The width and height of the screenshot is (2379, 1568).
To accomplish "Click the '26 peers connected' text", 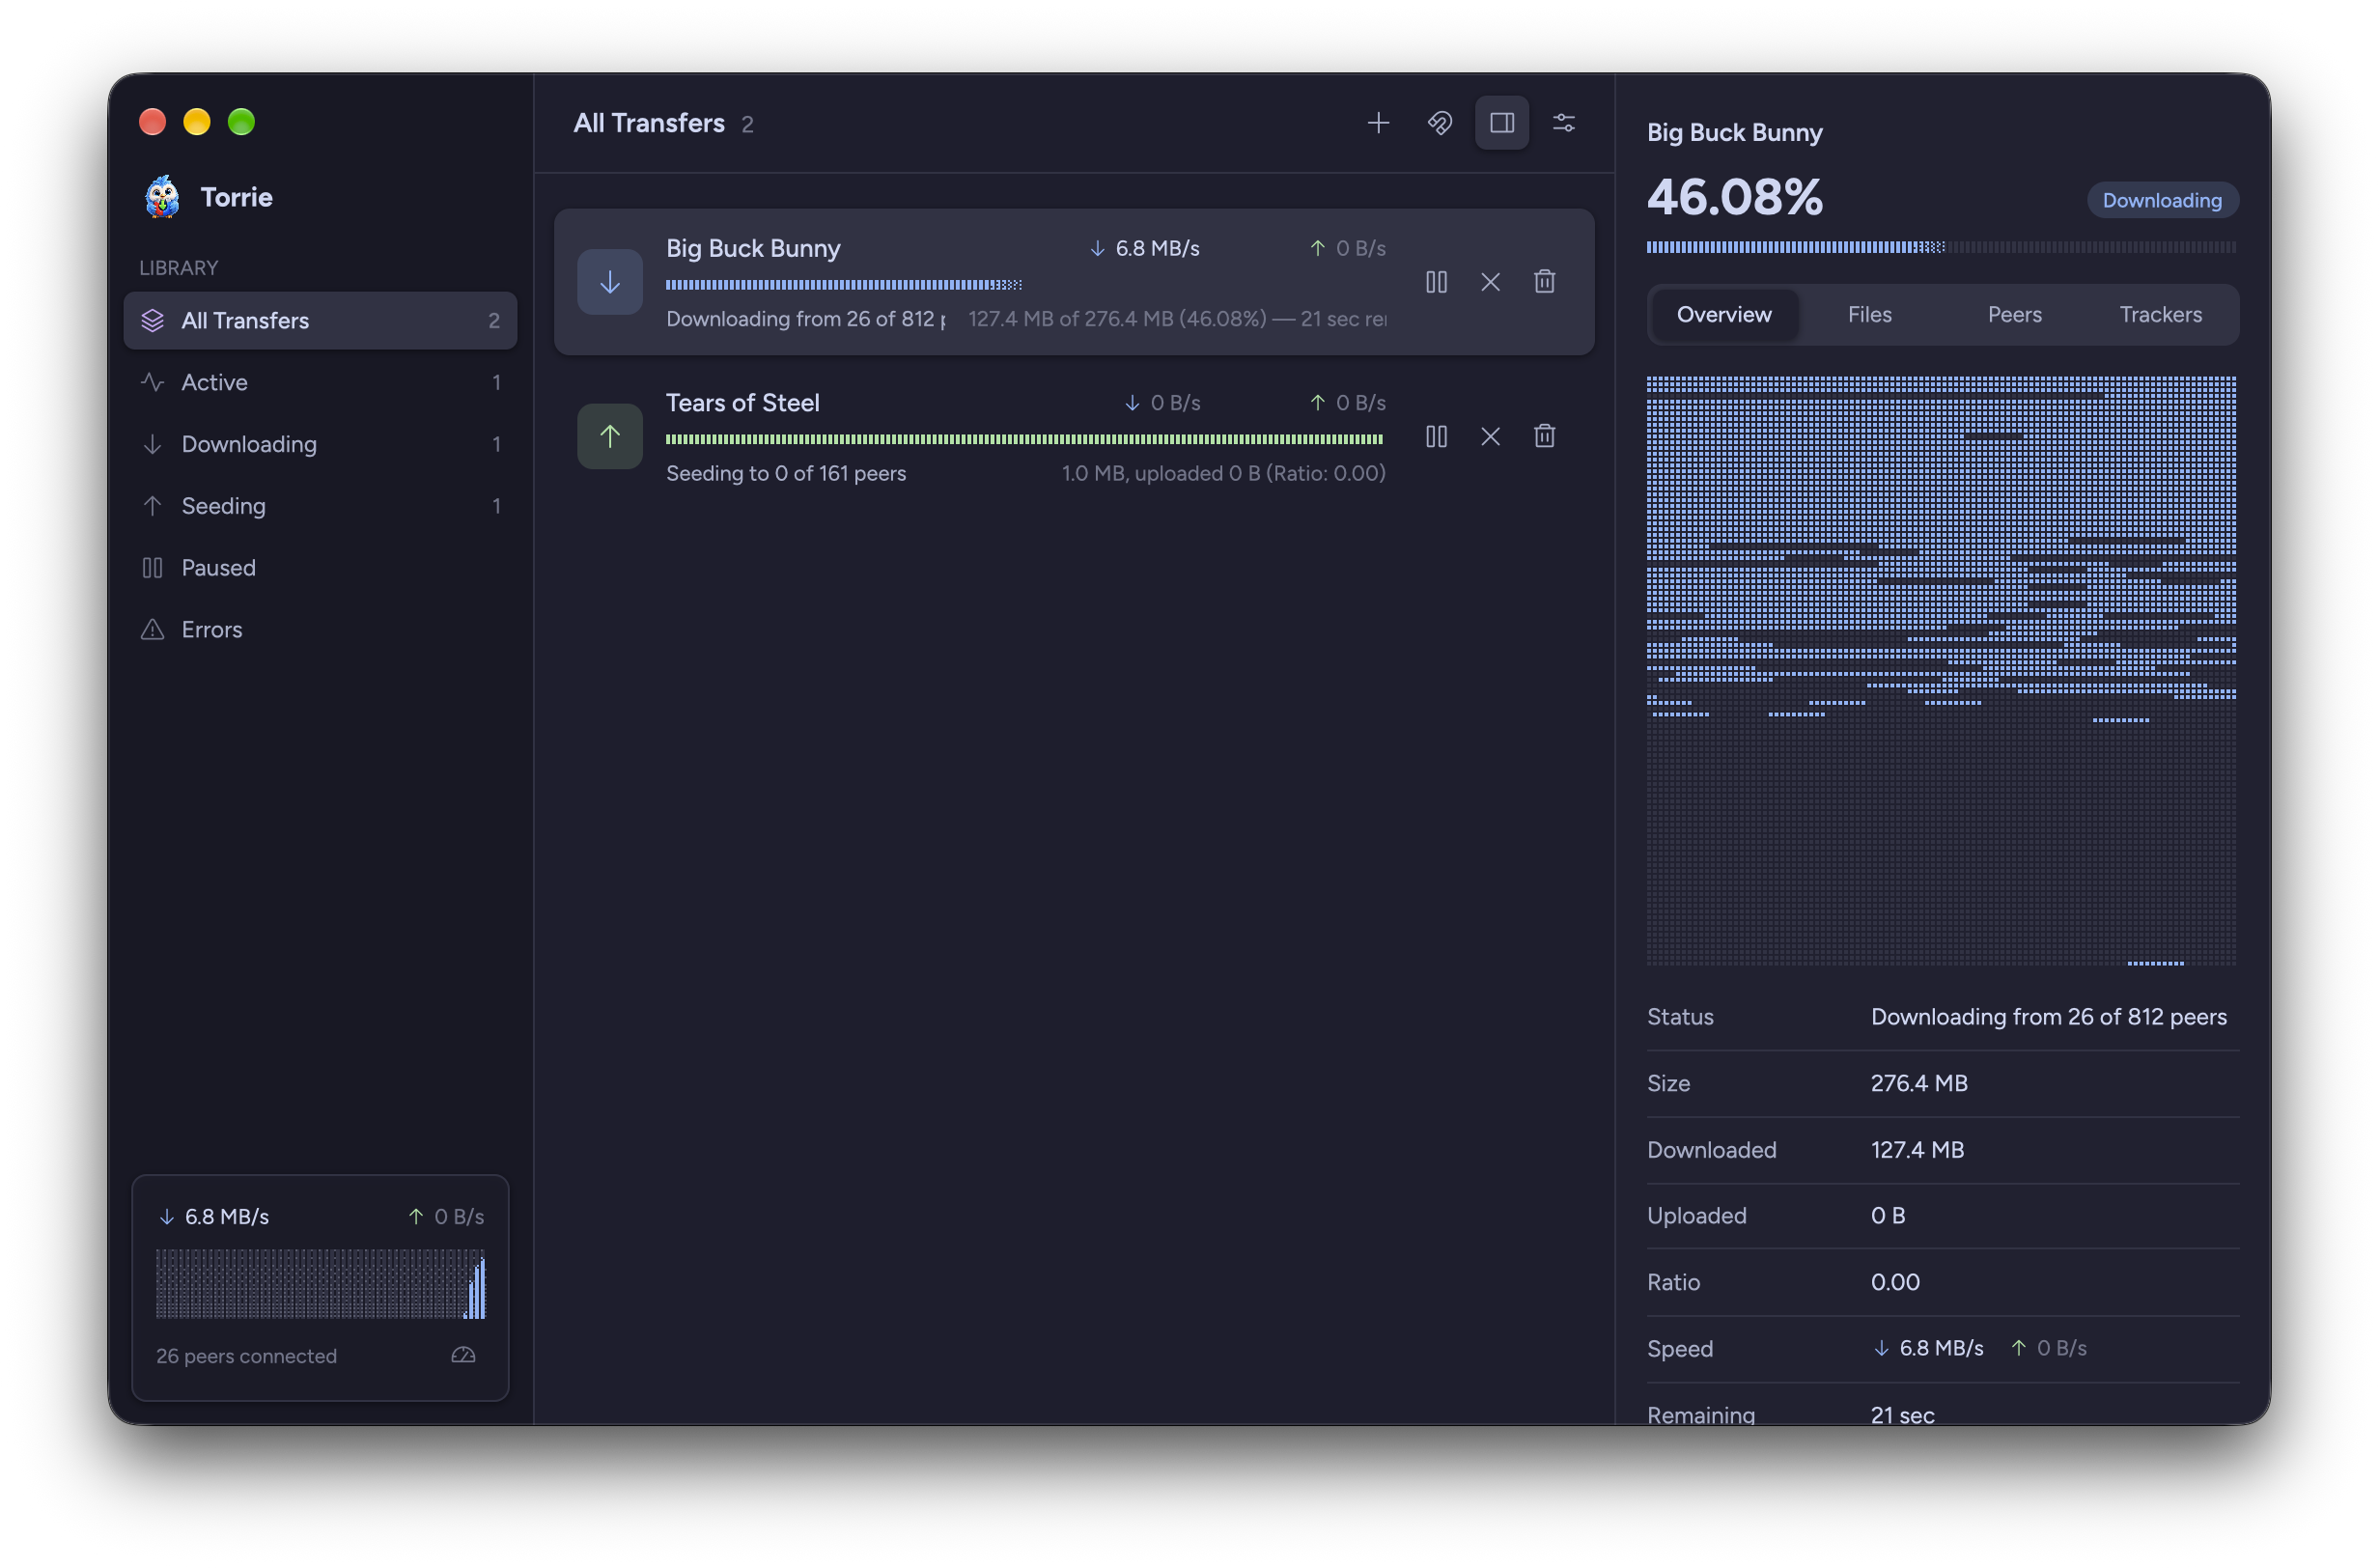I will [x=246, y=1356].
